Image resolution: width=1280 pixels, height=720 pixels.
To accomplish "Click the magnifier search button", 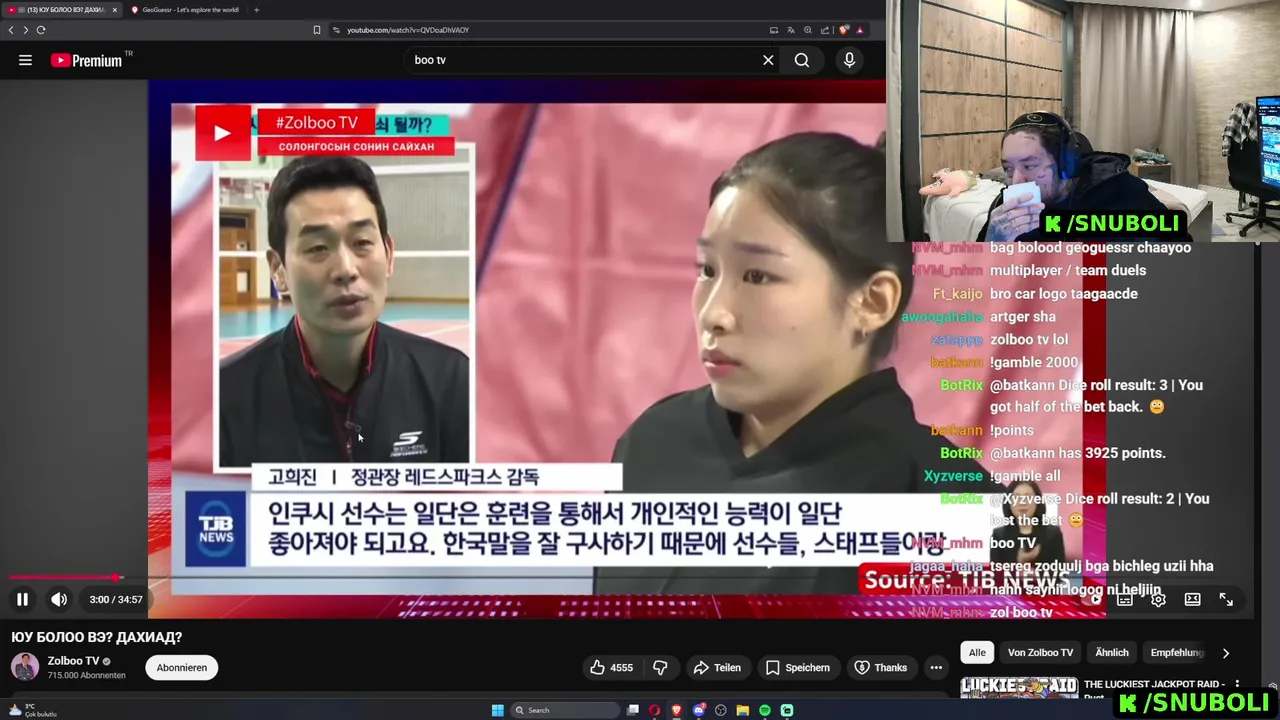I will click(x=802, y=60).
